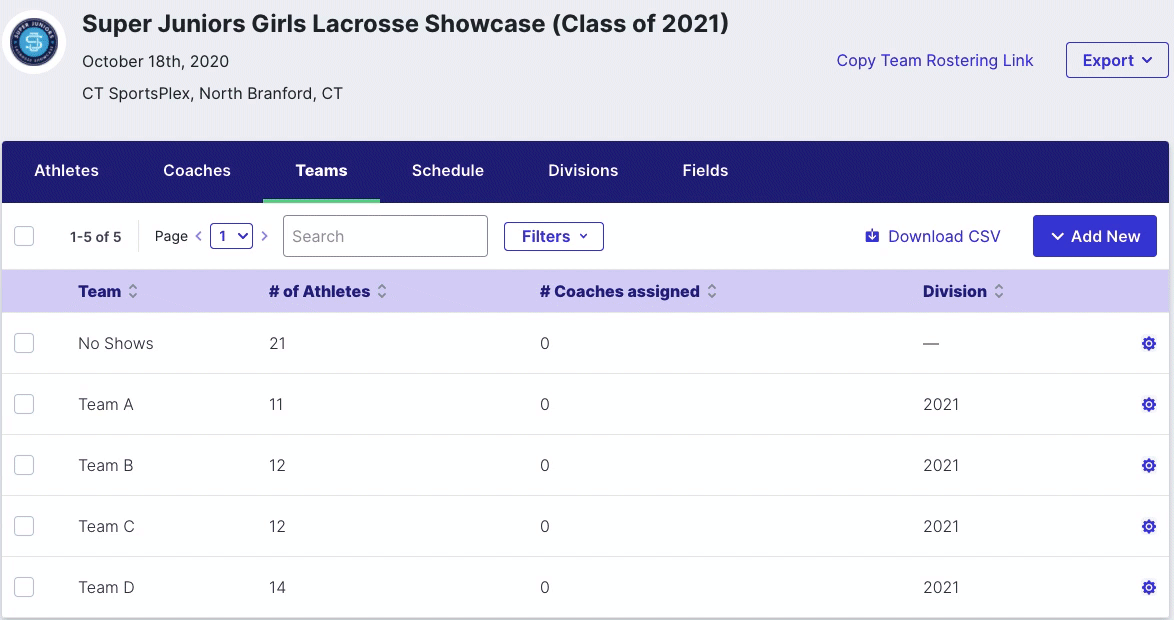Open the page number selector
The height and width of the screenshot is (620, 1174).
(x=231, y=236)
